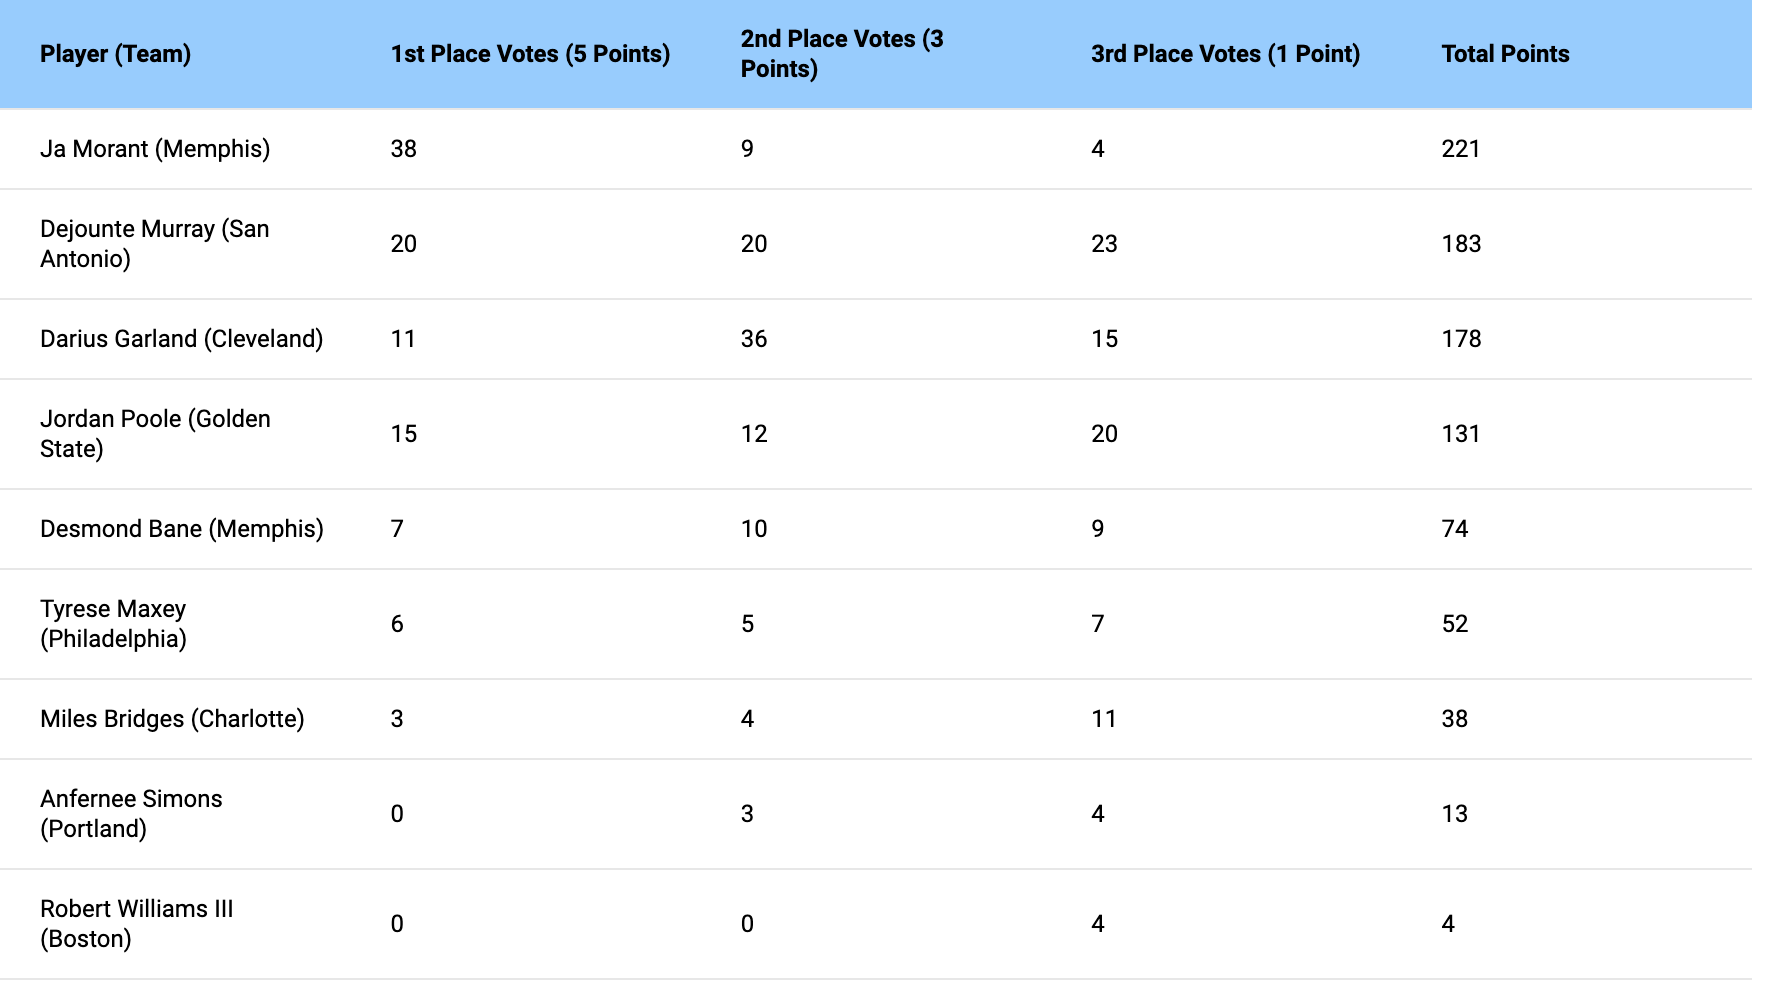Select Desmond Bane (Memphis) name cell

181,529
